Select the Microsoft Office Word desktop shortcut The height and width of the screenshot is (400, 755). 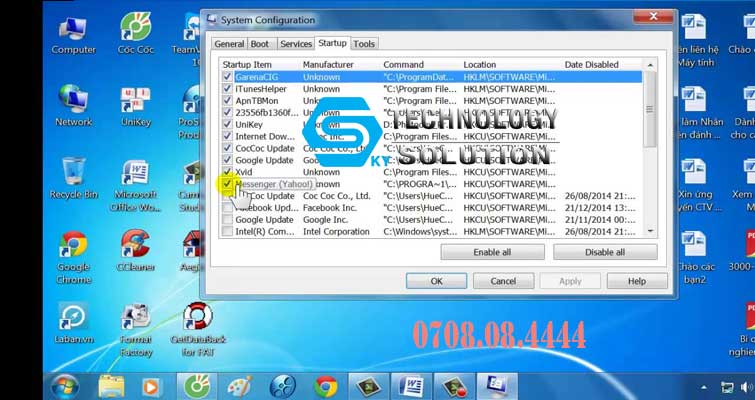click(135, 186)
